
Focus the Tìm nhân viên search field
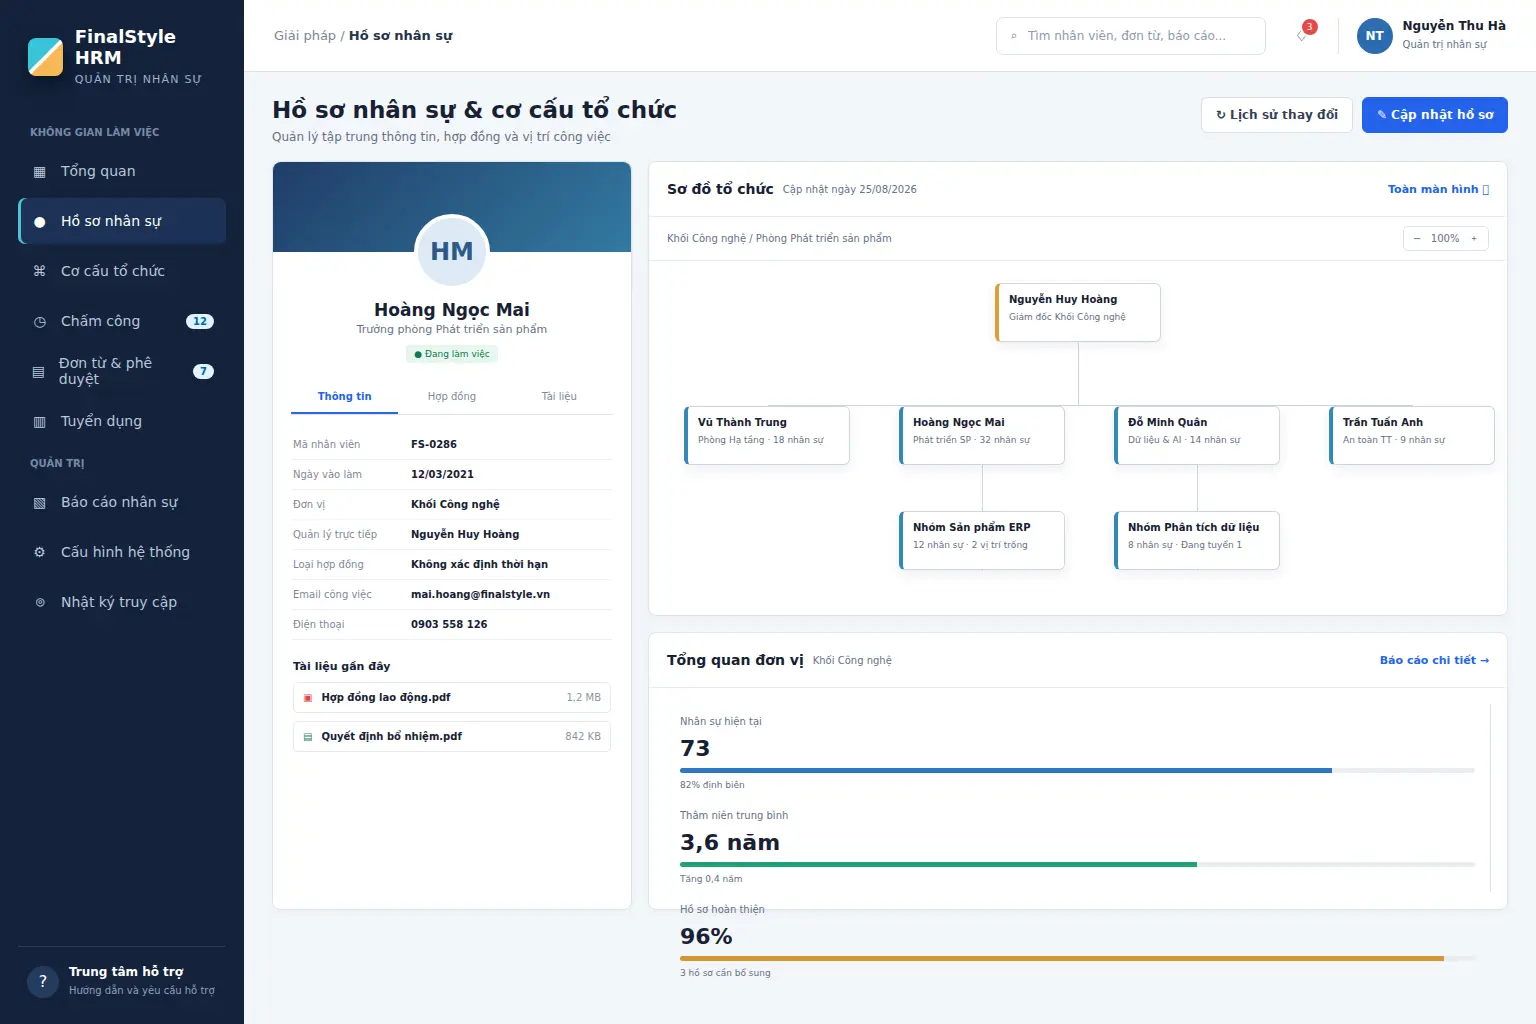coord(1131,36)
